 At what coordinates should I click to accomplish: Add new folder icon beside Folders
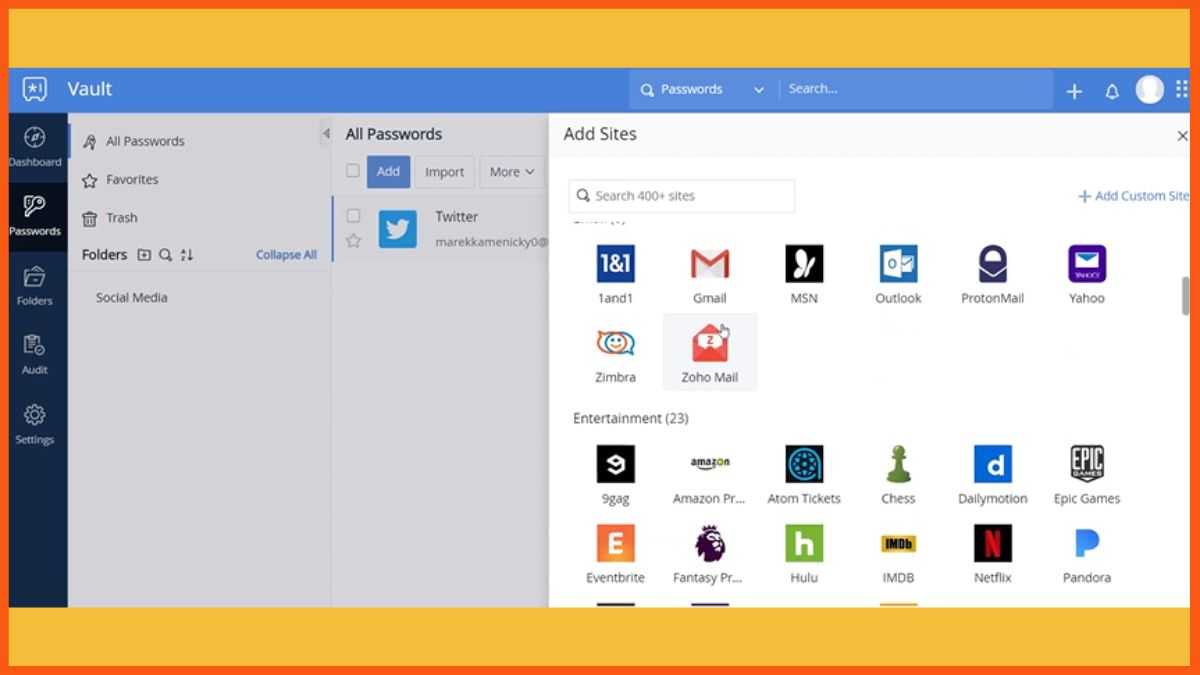point(144,255)
